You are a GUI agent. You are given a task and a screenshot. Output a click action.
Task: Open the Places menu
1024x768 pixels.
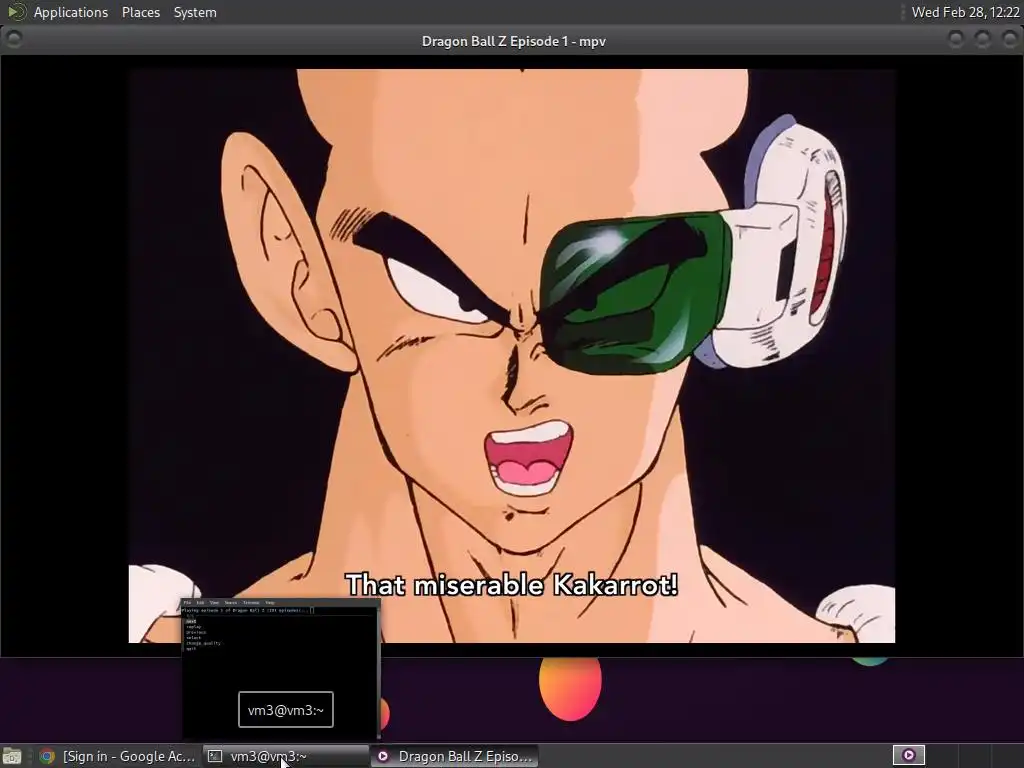tap(140, 12)
